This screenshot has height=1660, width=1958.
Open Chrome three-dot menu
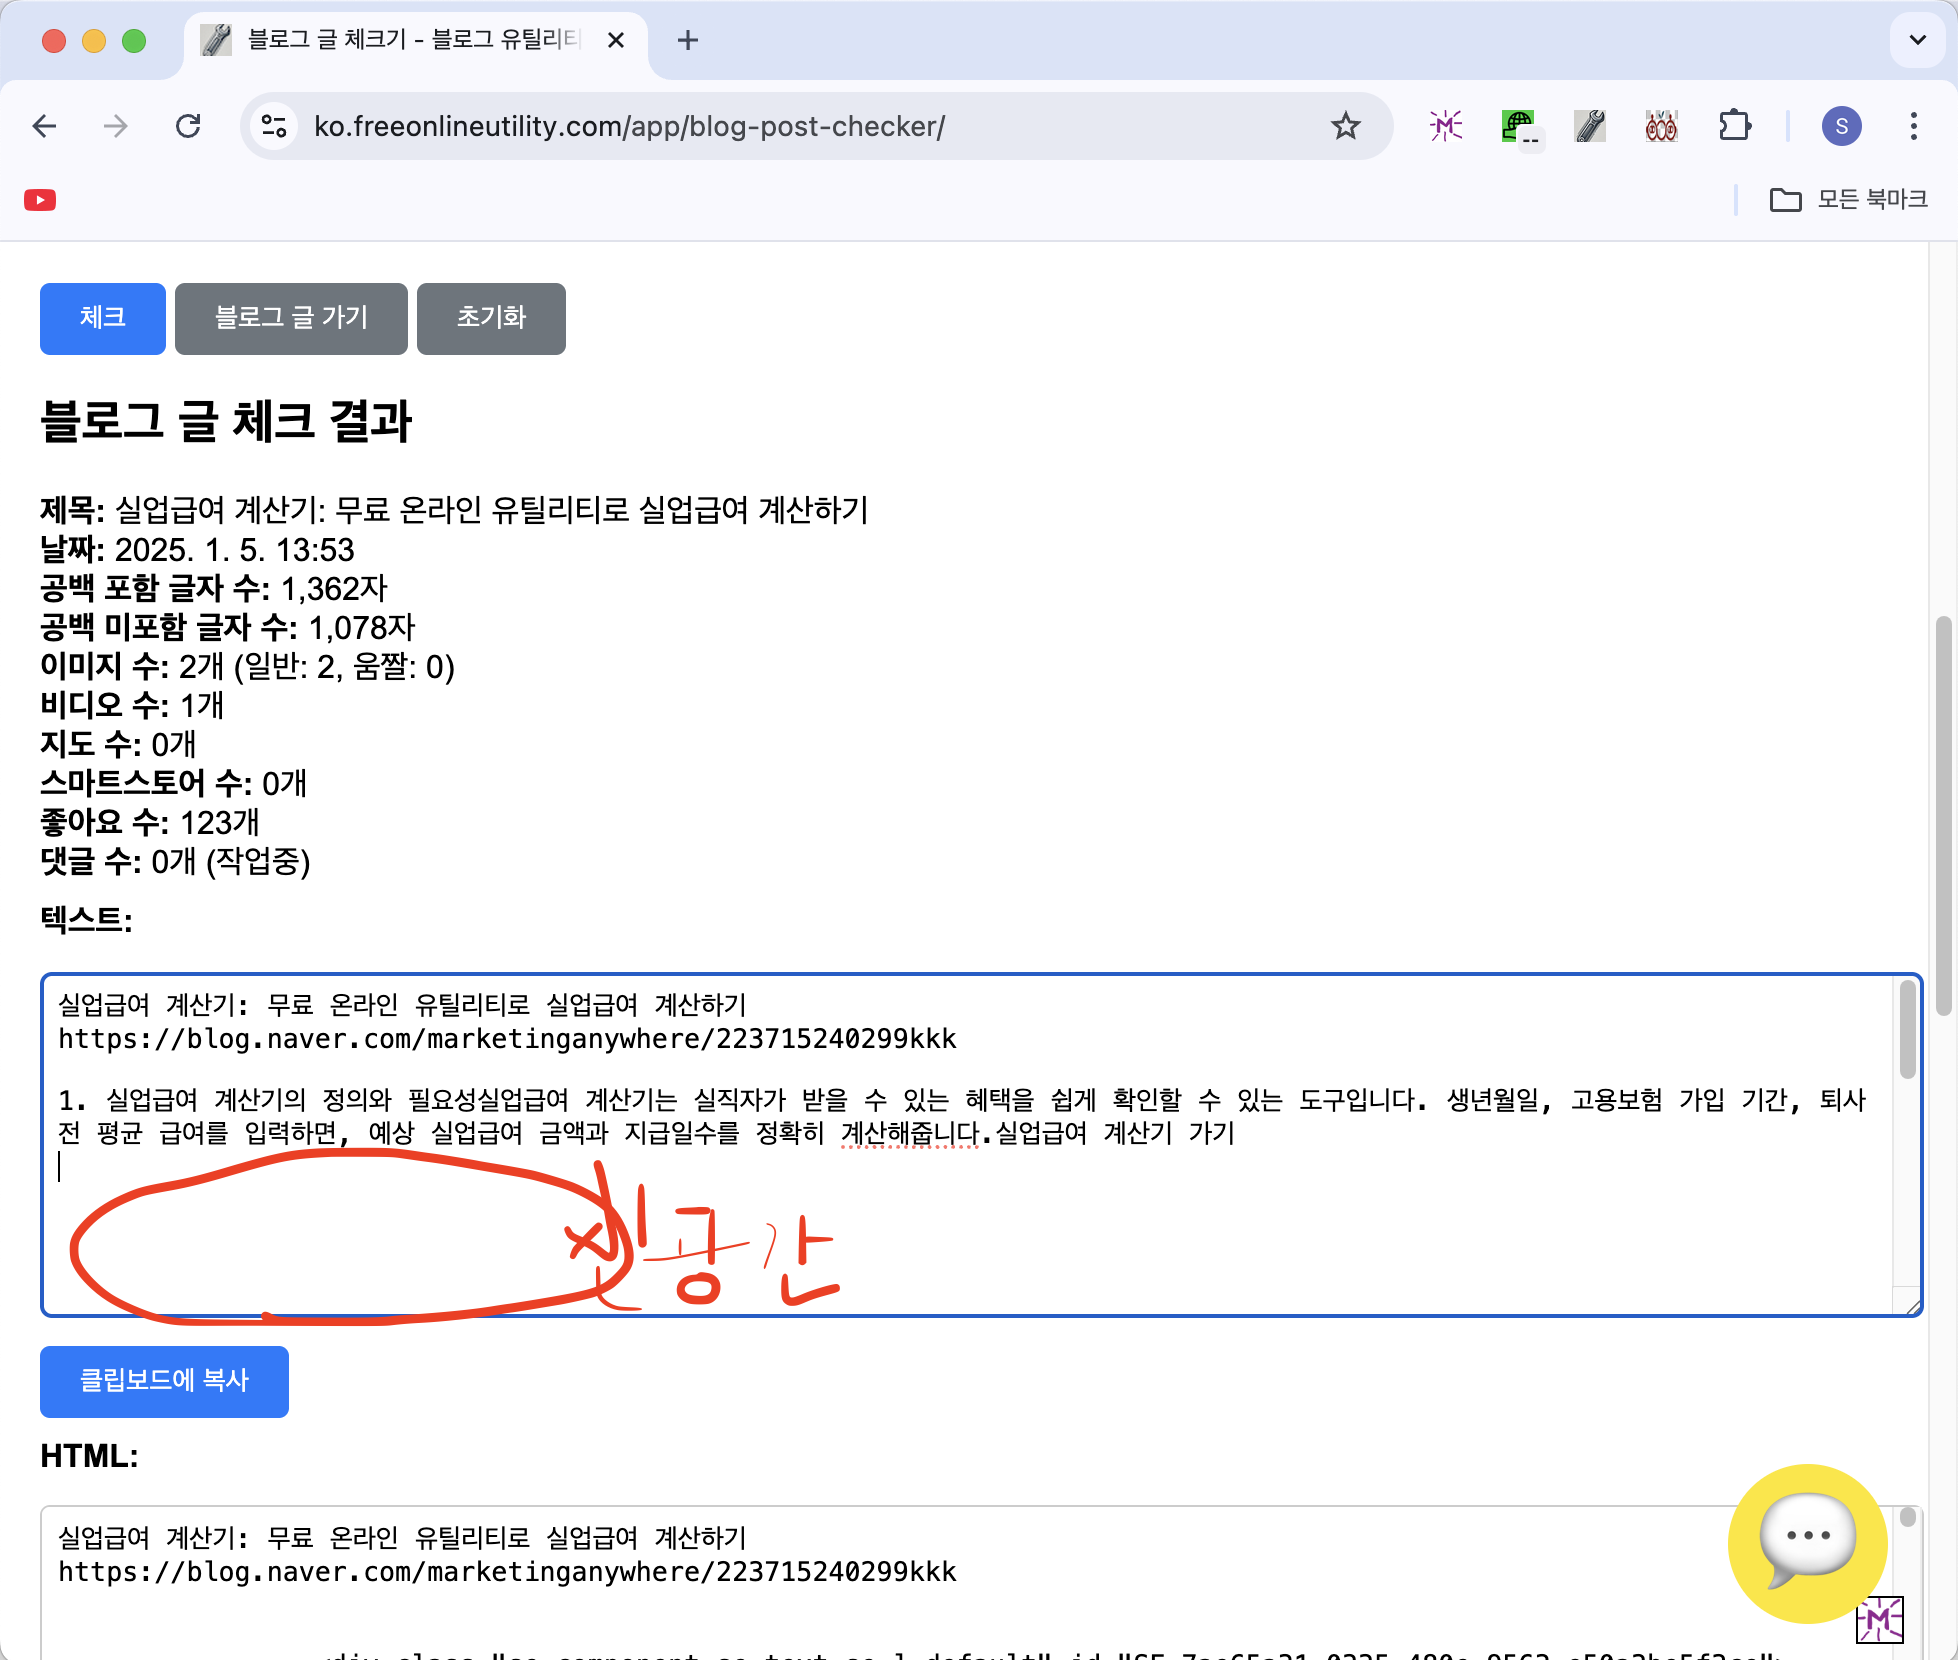pyautogui.click(x=1913, y=126)
